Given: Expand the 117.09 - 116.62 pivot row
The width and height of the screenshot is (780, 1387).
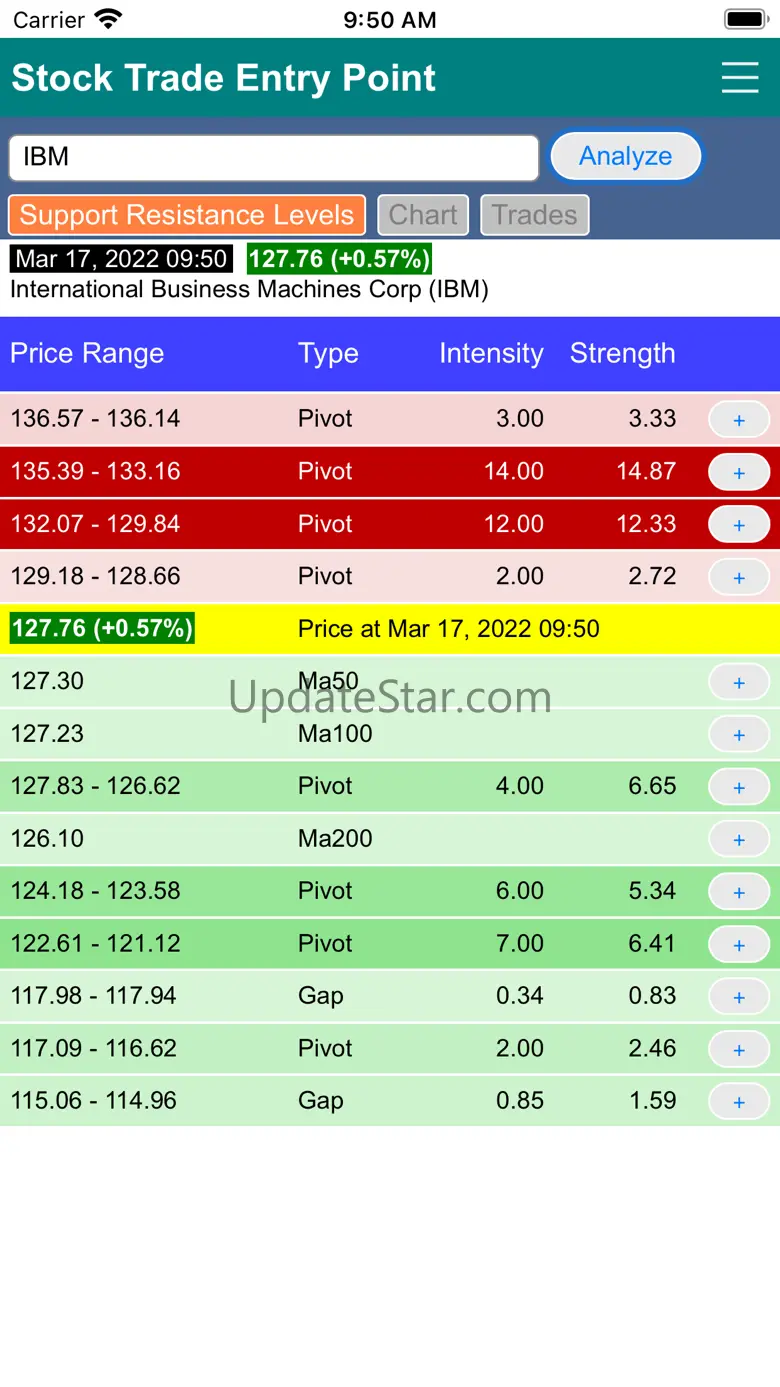Looking at the screenshot, I should point(739,1049).
